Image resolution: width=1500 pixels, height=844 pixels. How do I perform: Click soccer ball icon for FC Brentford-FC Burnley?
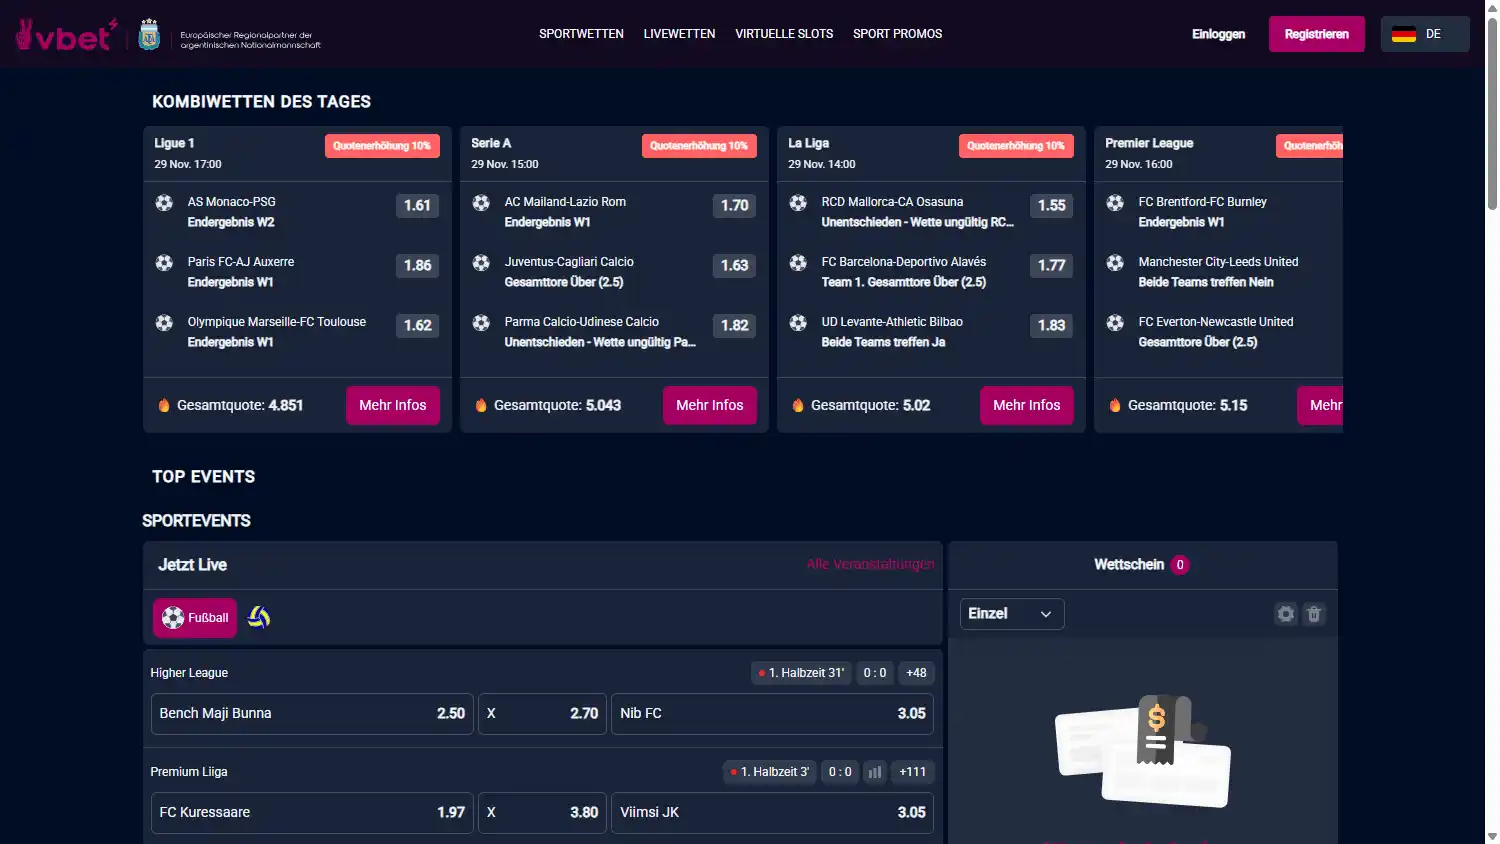(x=1115, y=203)
